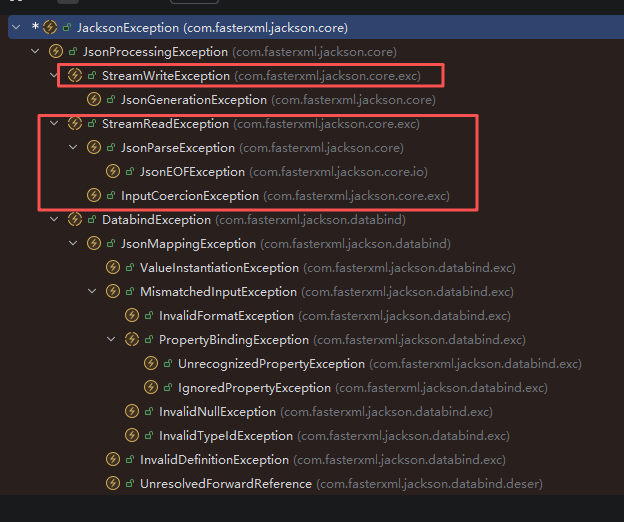Collapse the StreamWriteException branch
Image resolution: width=624 pixels, height=522 pixels.
(x=55, y=75)
